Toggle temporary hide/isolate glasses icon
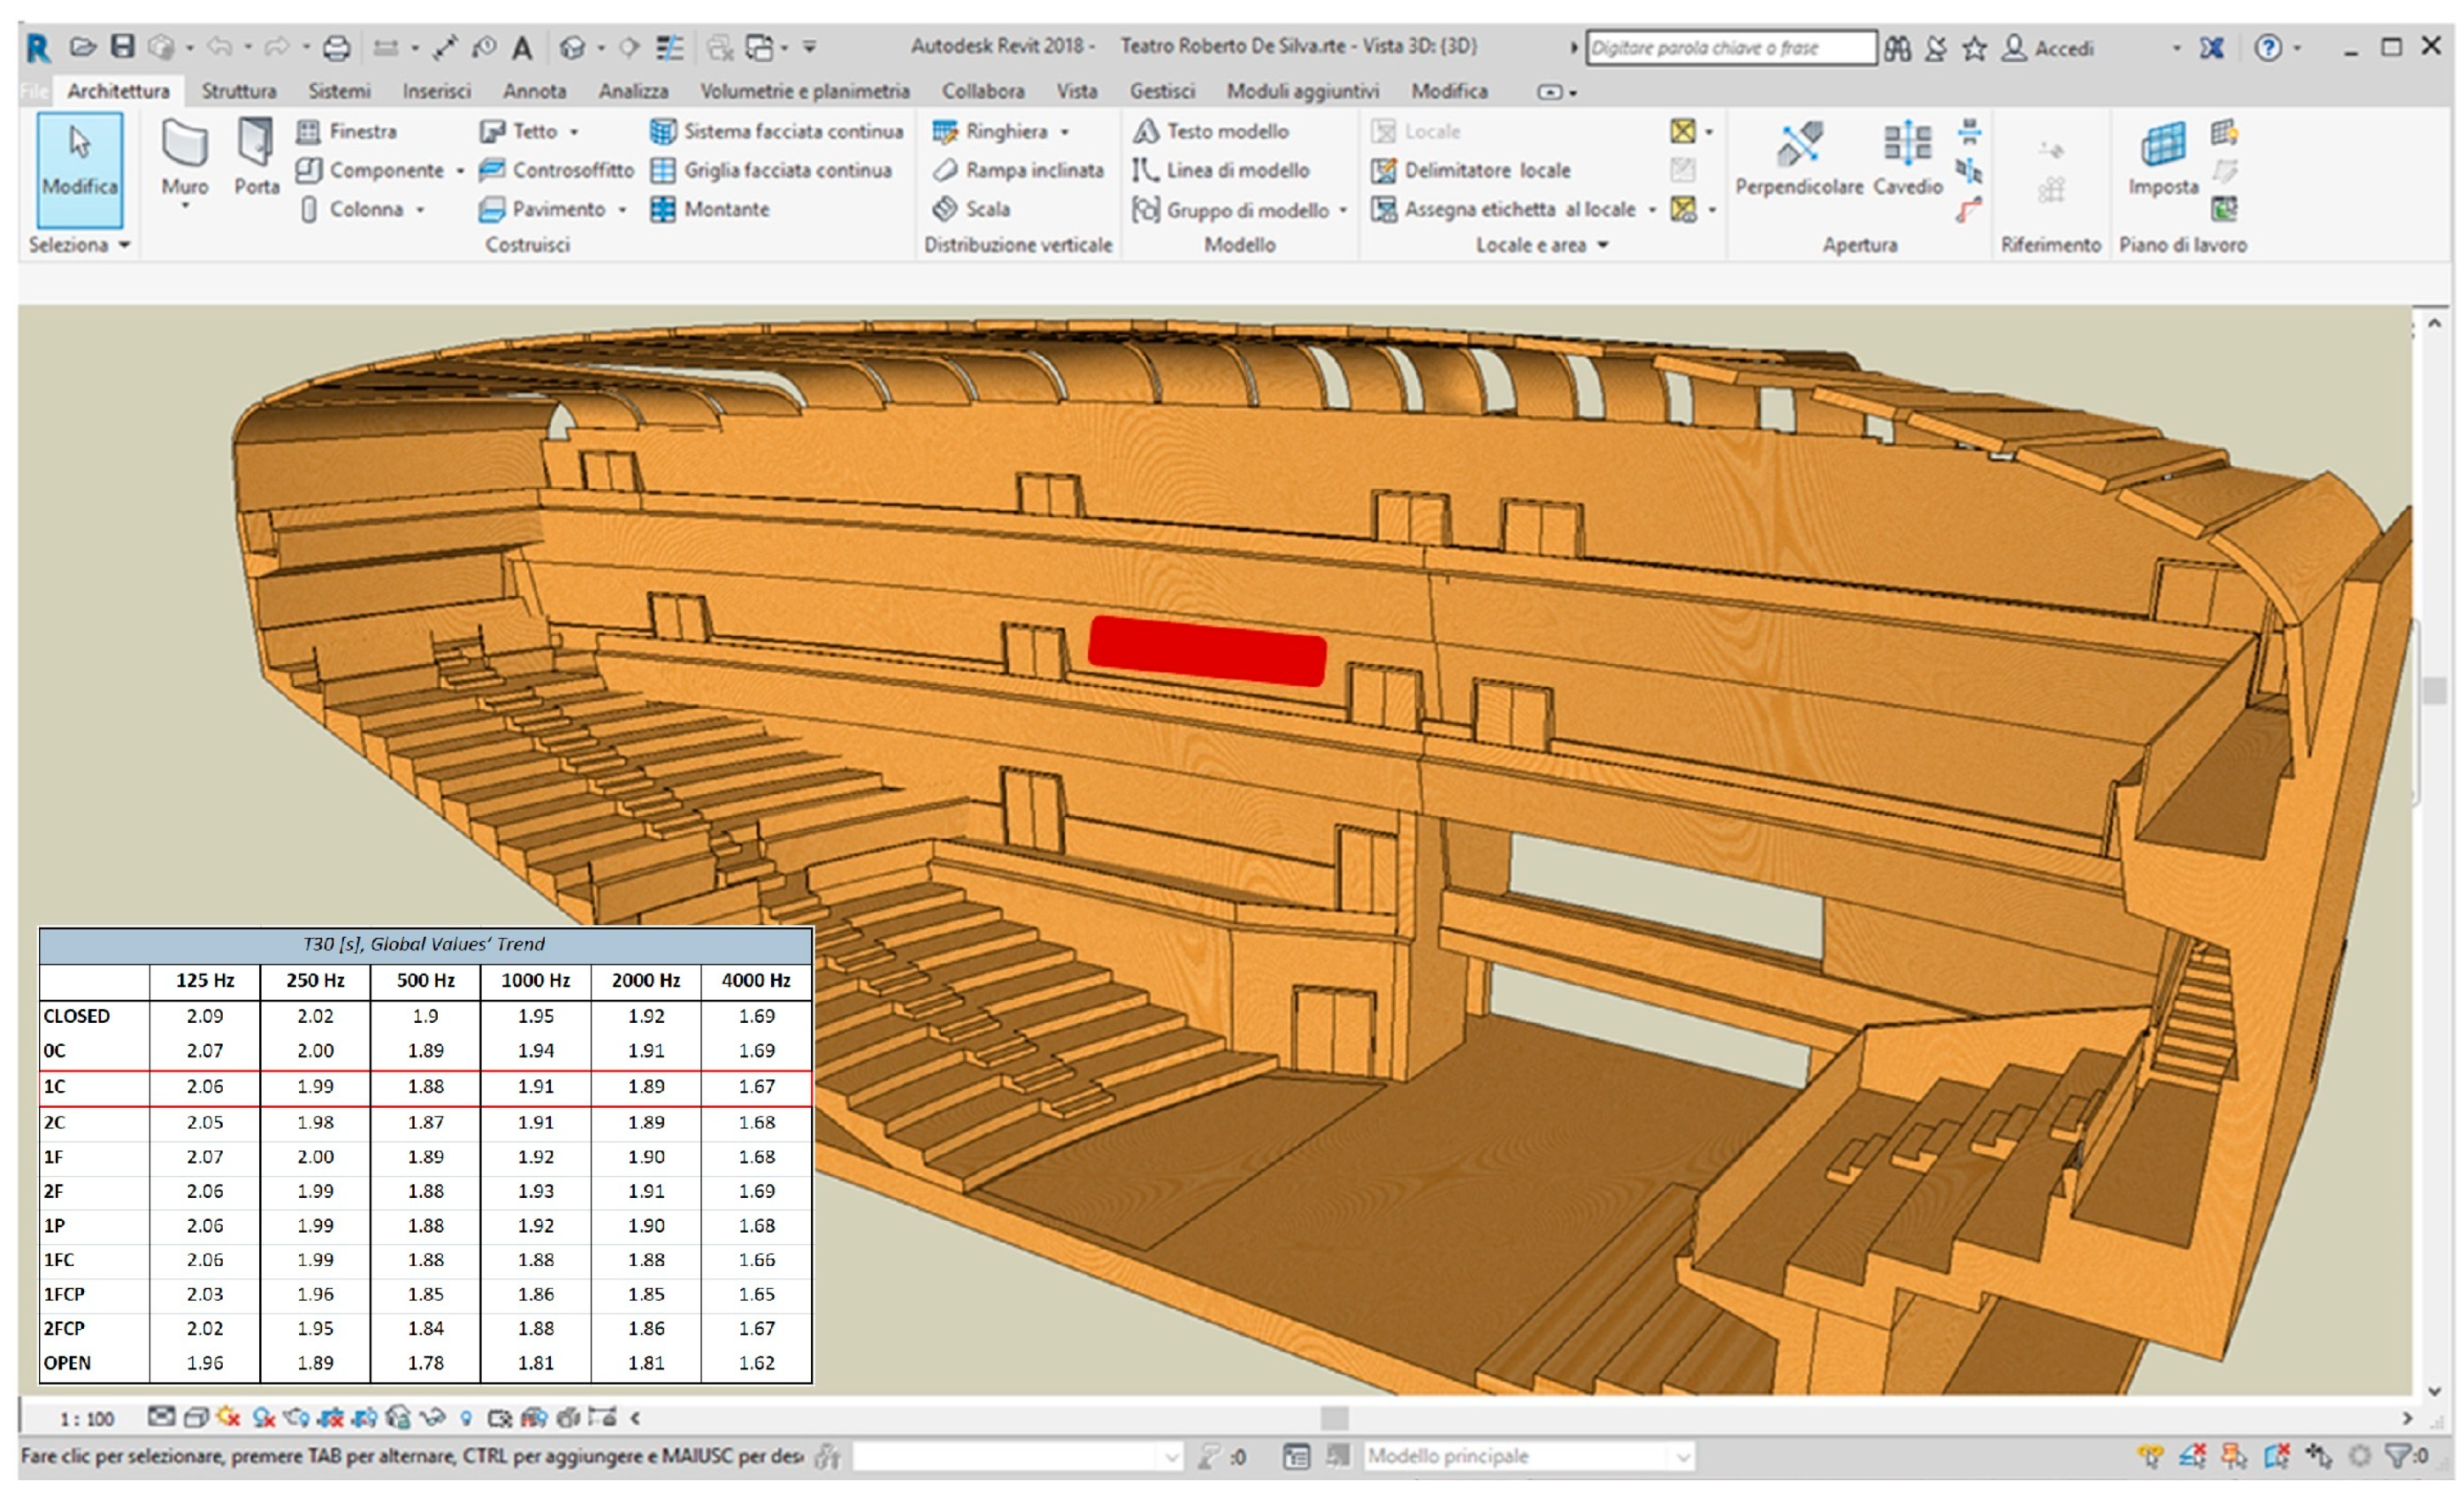Screen dimensions: 2464x1504 (x=432, y=1417)
